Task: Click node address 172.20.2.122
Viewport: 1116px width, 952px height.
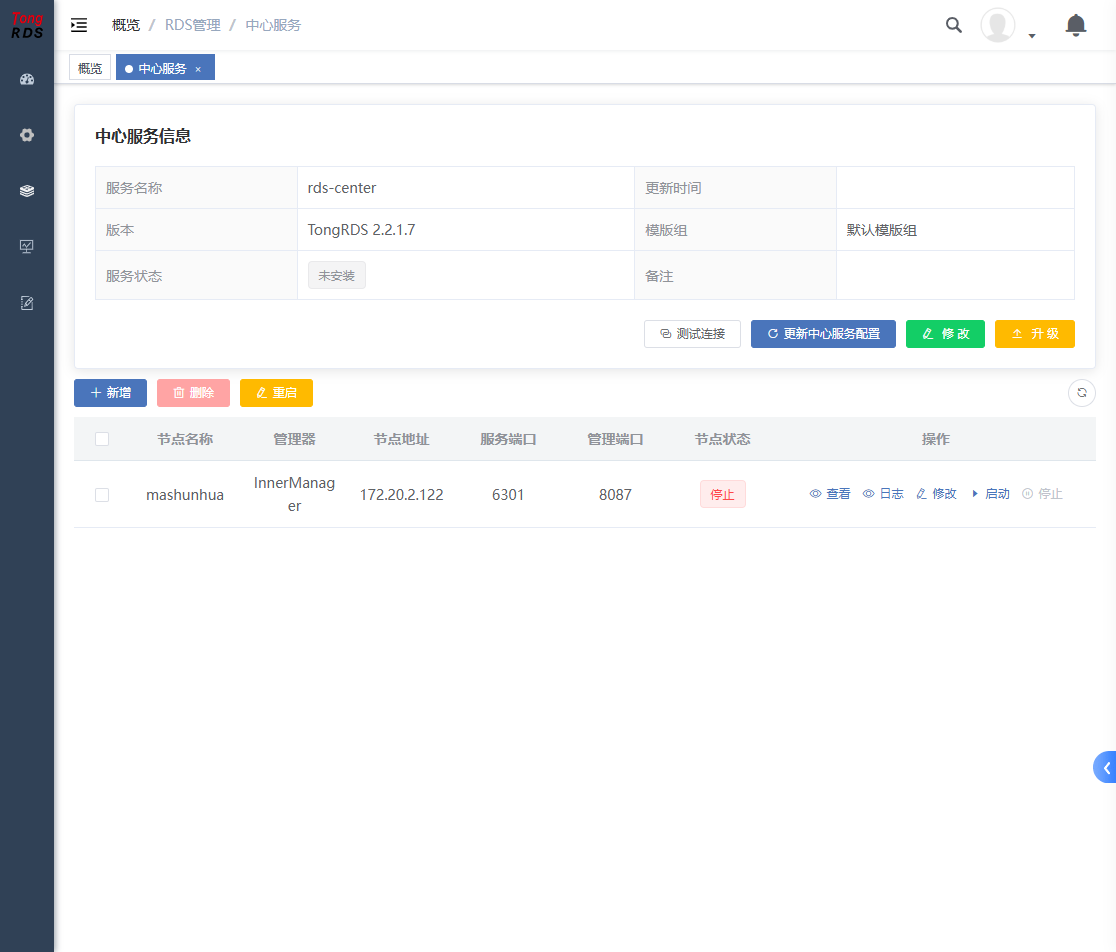Action: point(401,494)
